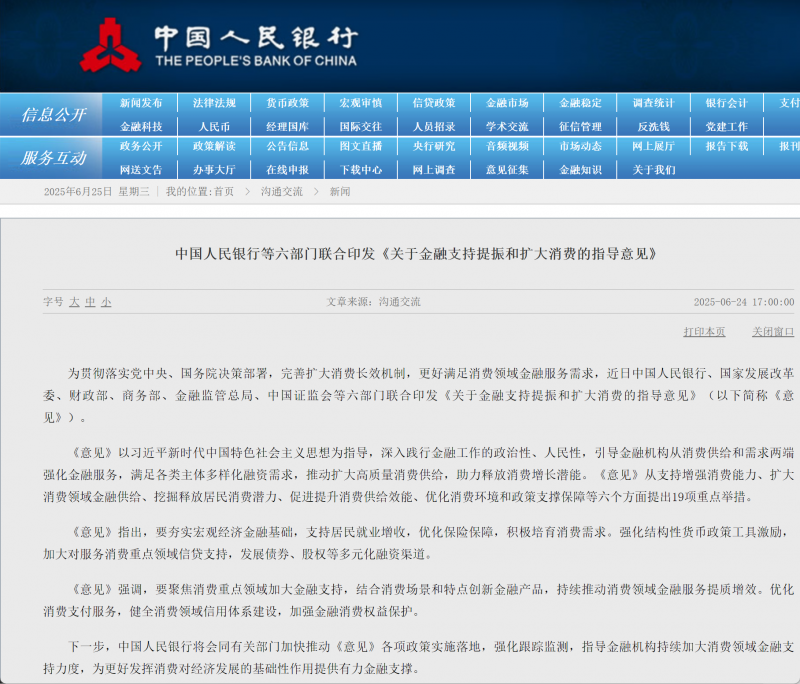This screenshot has width=800, height=684.
Task: Open 新闻 breadcrumb link
Action: coord(340,192)
